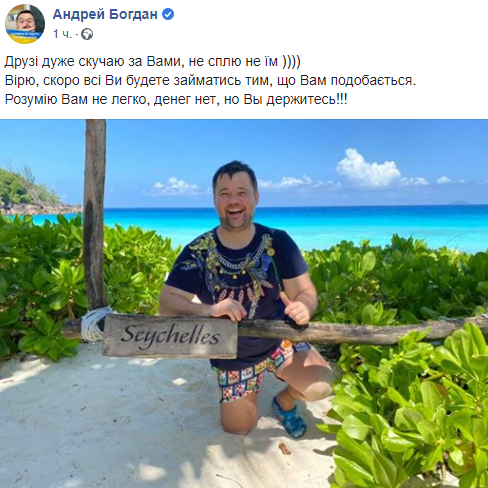Click the wooden Seychelles sign in the photo

point(170,336)
